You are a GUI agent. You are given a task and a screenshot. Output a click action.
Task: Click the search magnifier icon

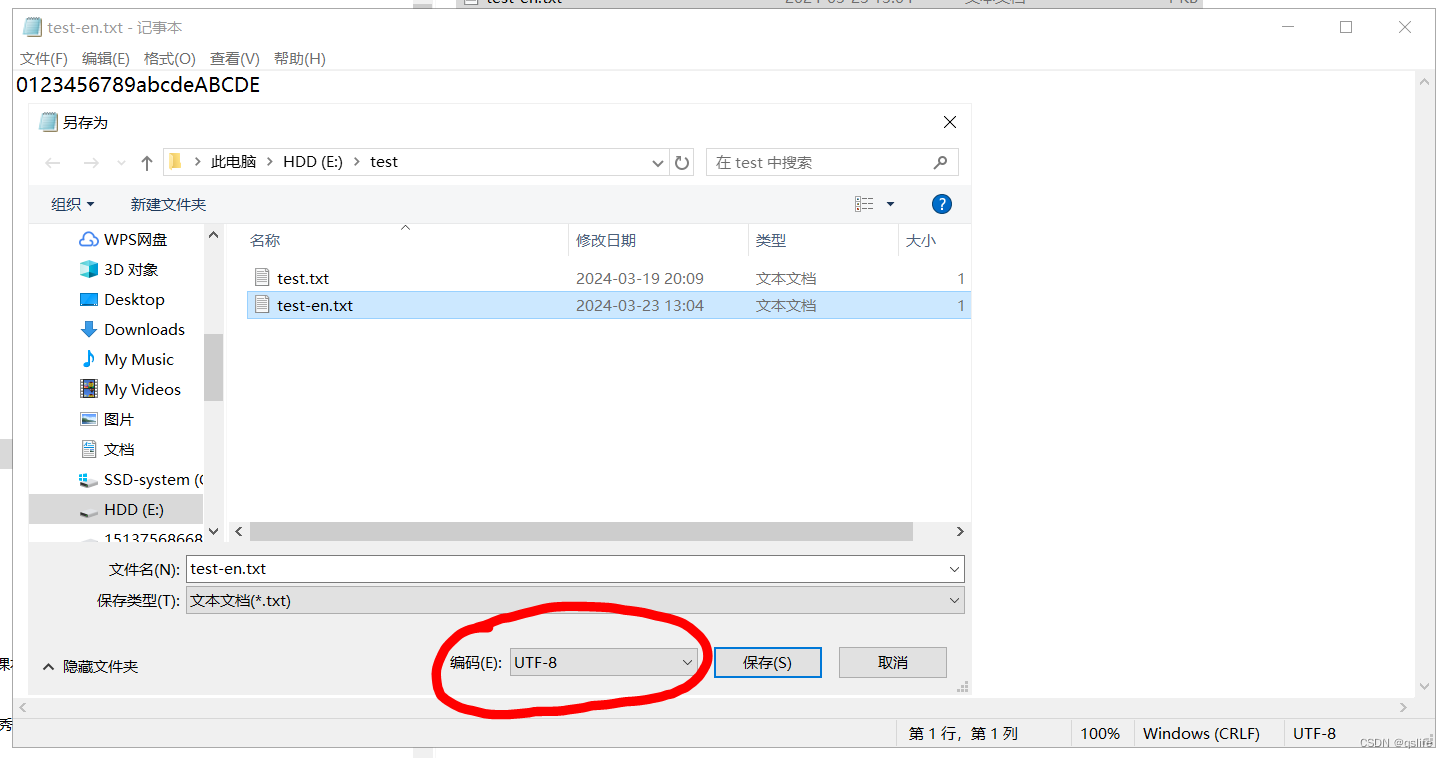click(940, 162)
